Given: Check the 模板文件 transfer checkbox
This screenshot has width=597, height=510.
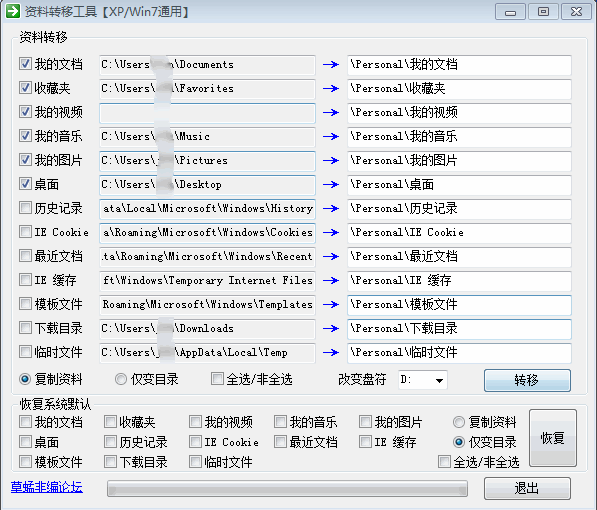Looking at the screenshot, I should (x=25, y=304).
